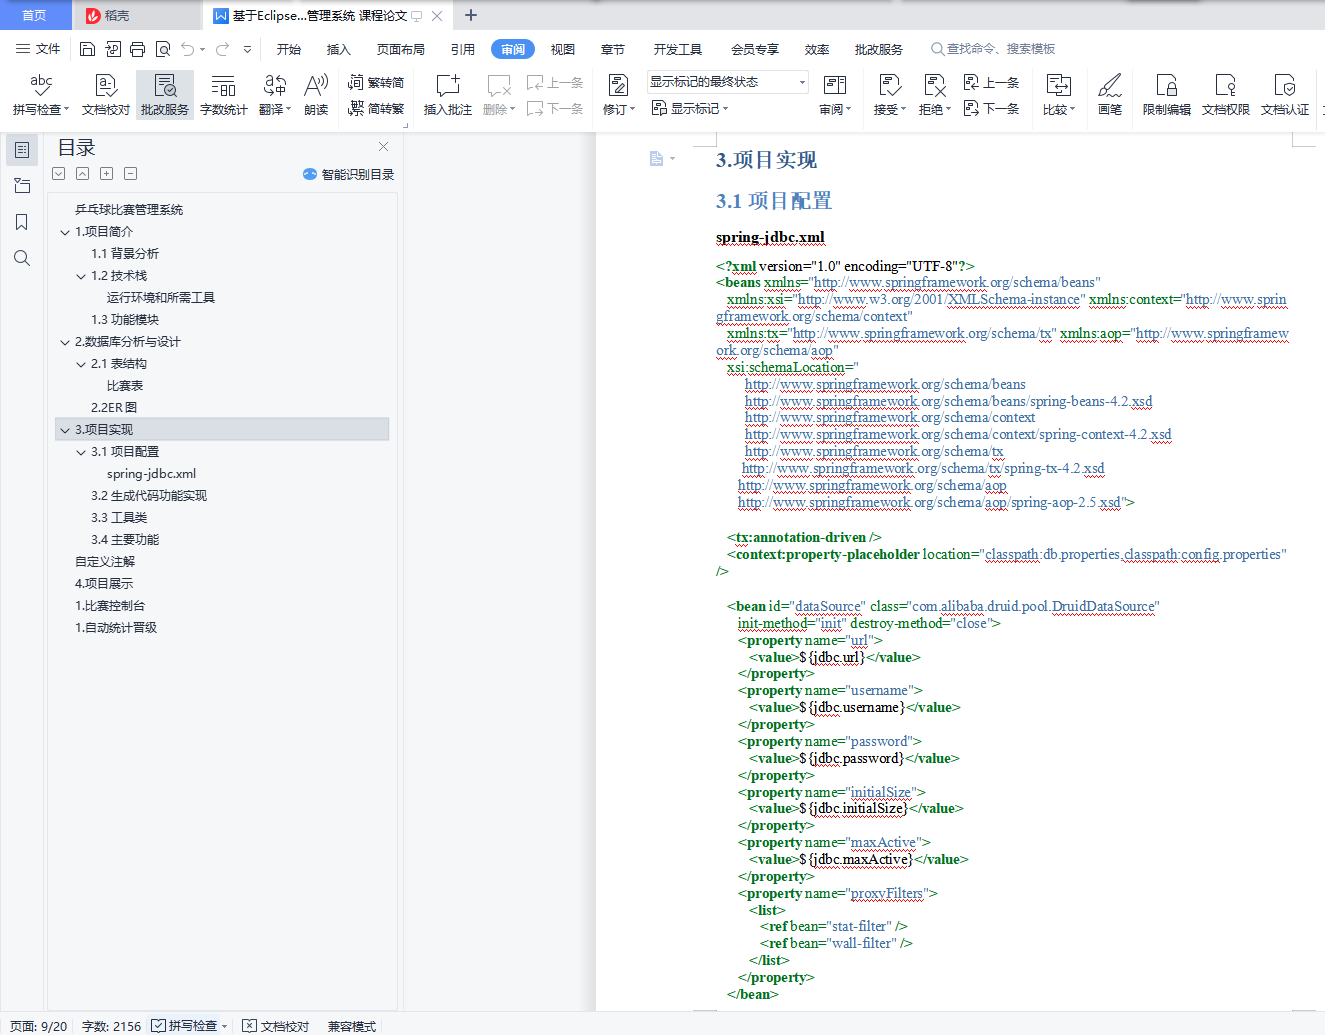
Task: Open the 会员专享 ribbon tab
Action: [755, 49]
